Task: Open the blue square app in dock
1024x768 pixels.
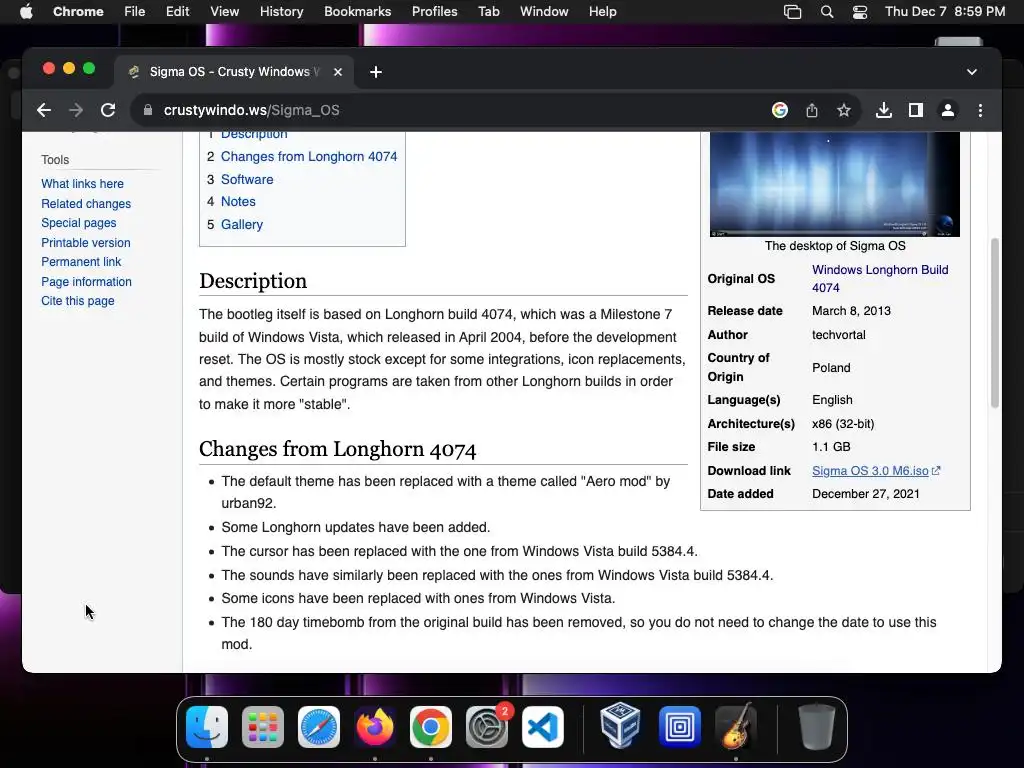Action: pyautogui.click(x=679, y=727)
